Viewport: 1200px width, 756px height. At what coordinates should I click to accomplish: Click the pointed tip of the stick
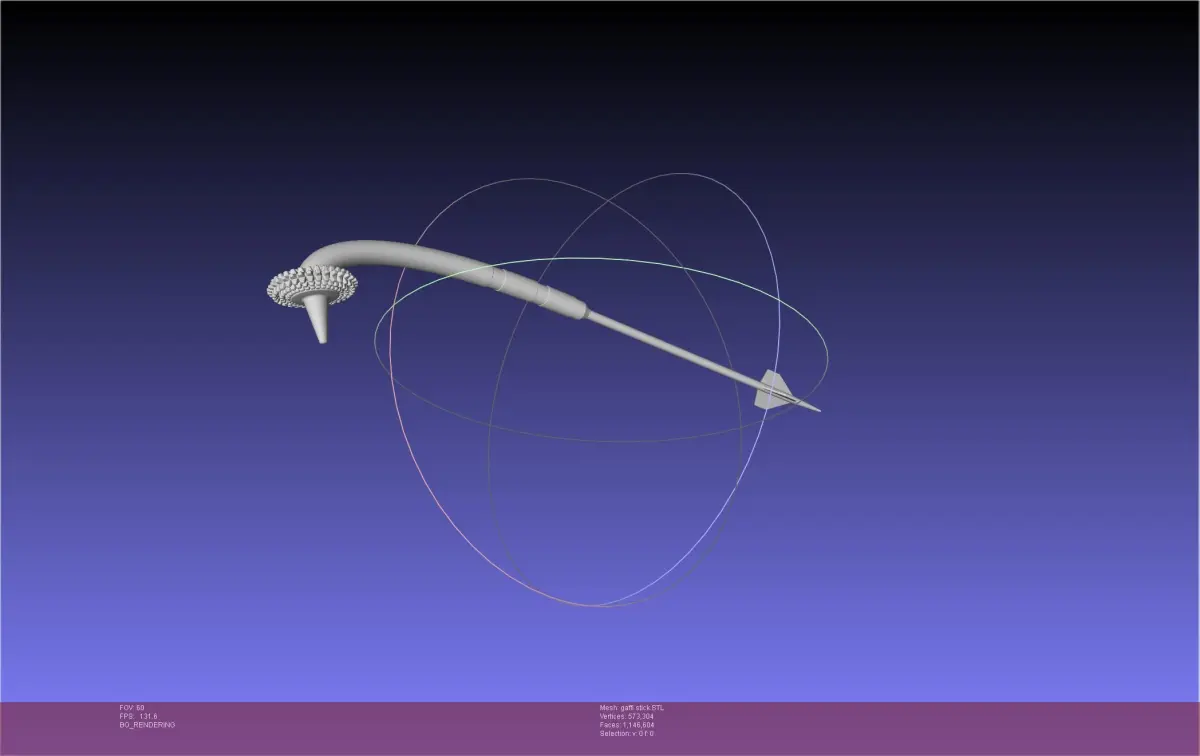(810, 407)
